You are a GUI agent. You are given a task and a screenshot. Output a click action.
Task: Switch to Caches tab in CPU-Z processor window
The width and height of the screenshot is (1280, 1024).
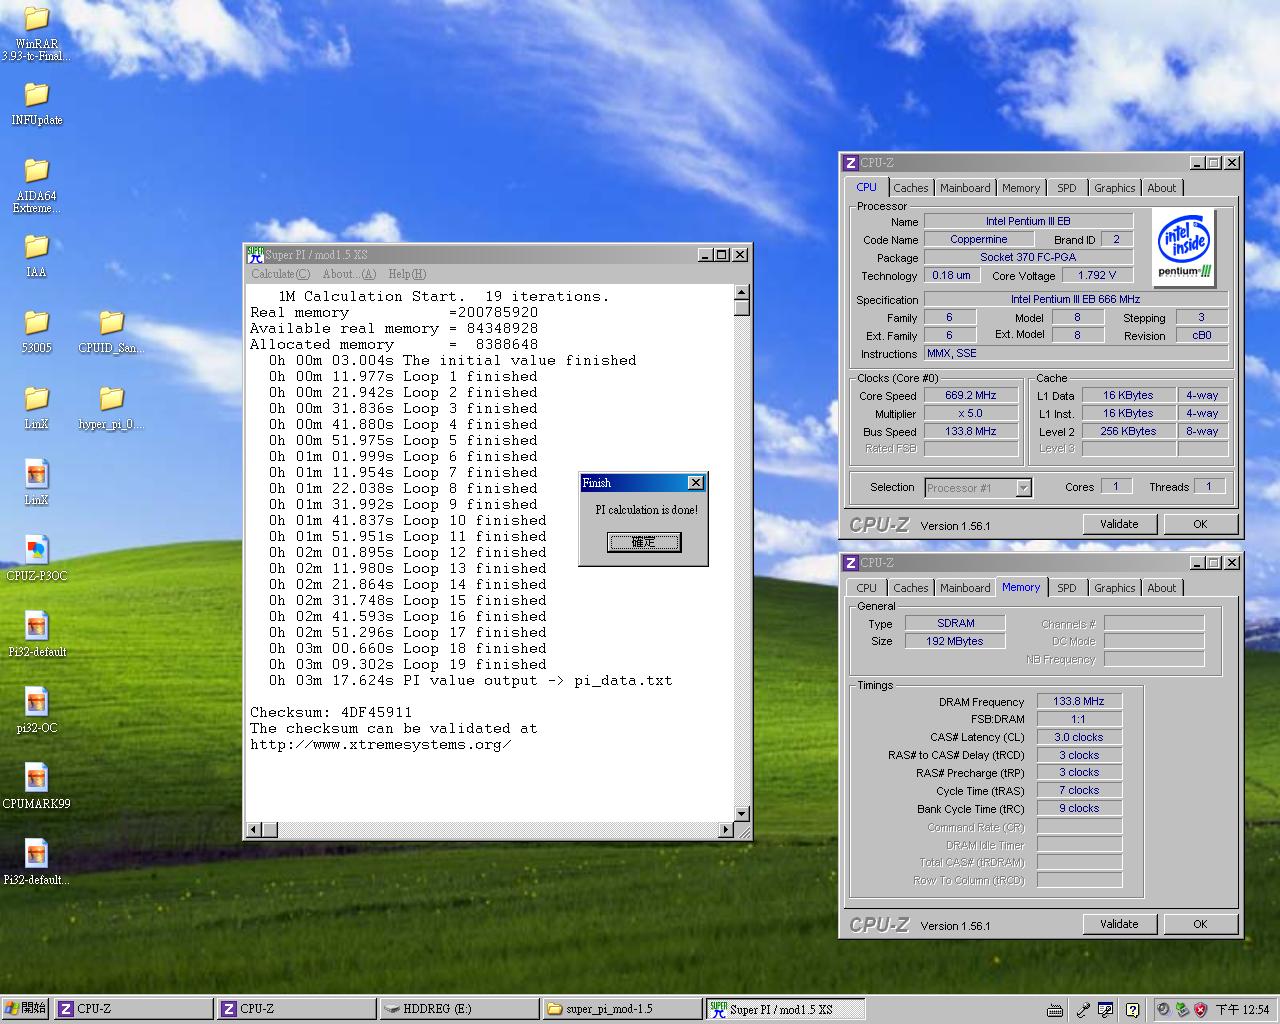(911, 188)
